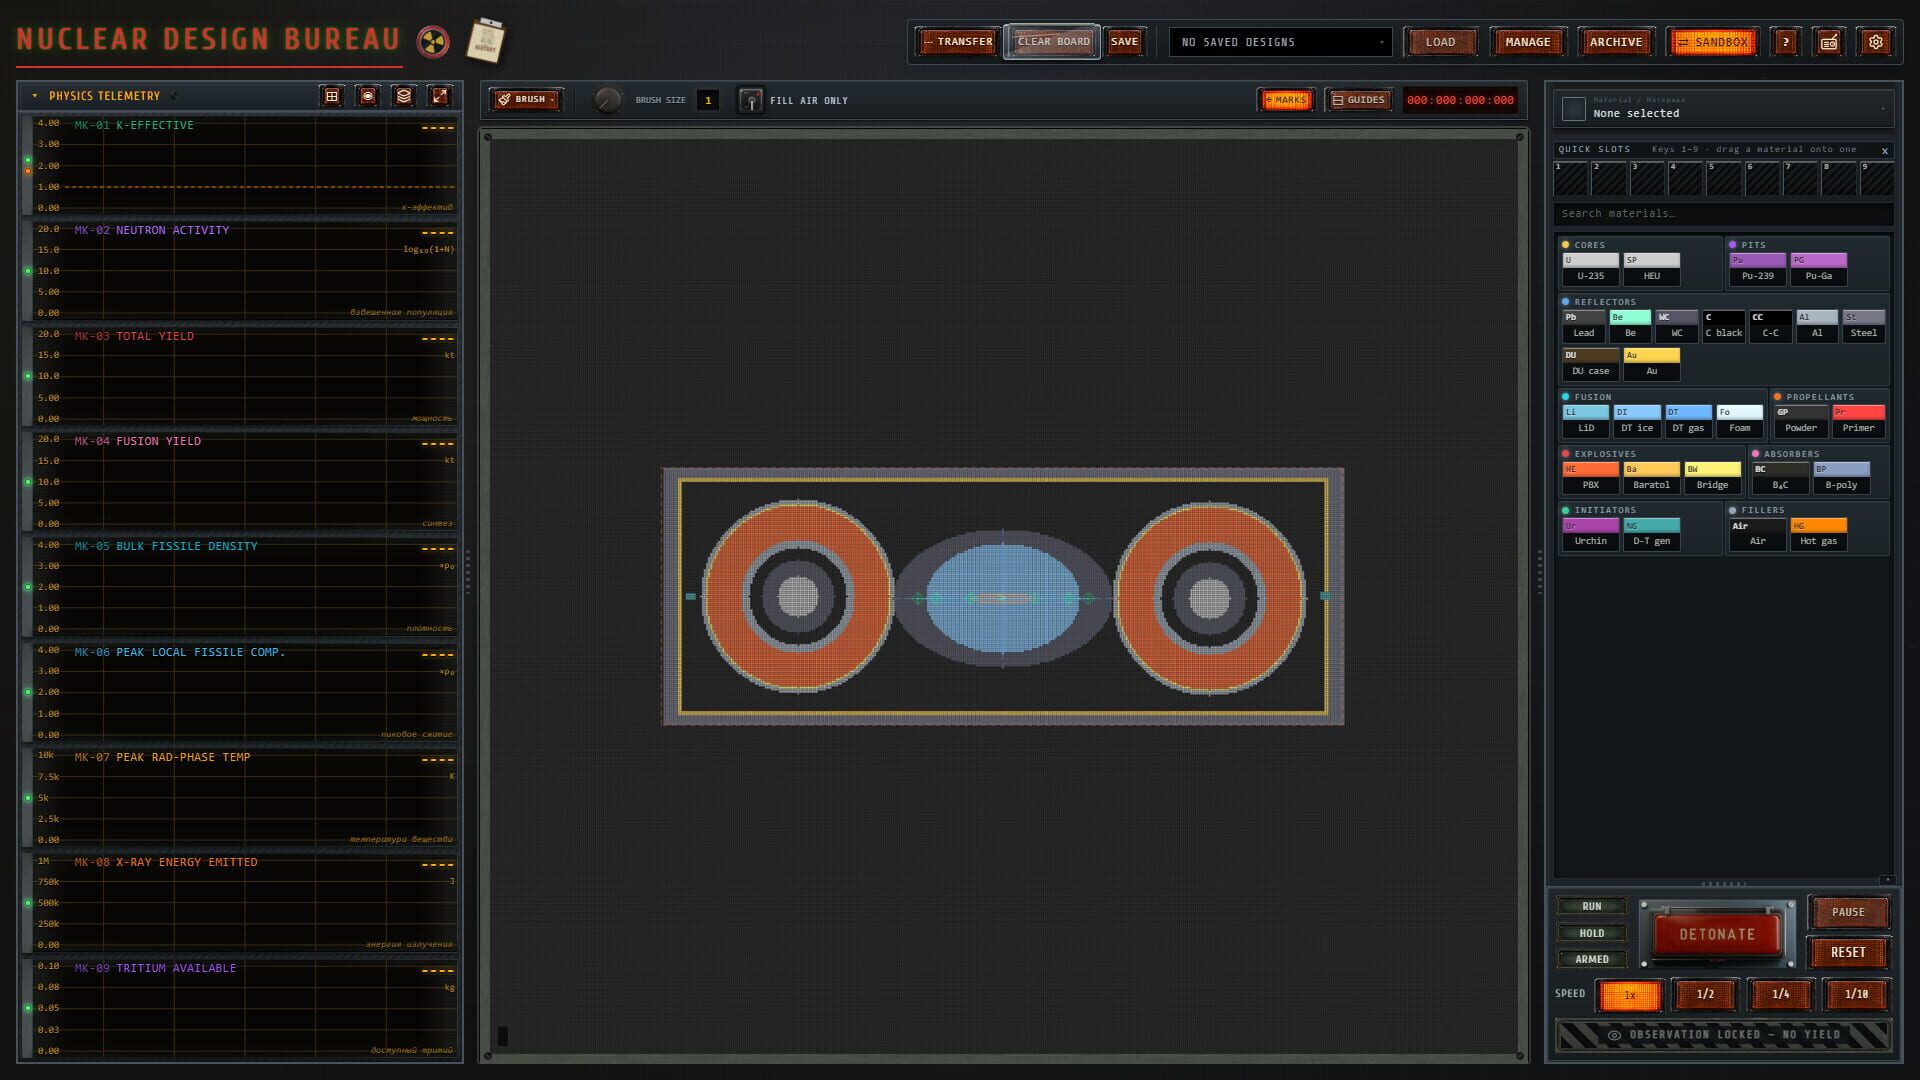
Task: Set simulation speed to 1/2
Action: tap(1705, 994)
